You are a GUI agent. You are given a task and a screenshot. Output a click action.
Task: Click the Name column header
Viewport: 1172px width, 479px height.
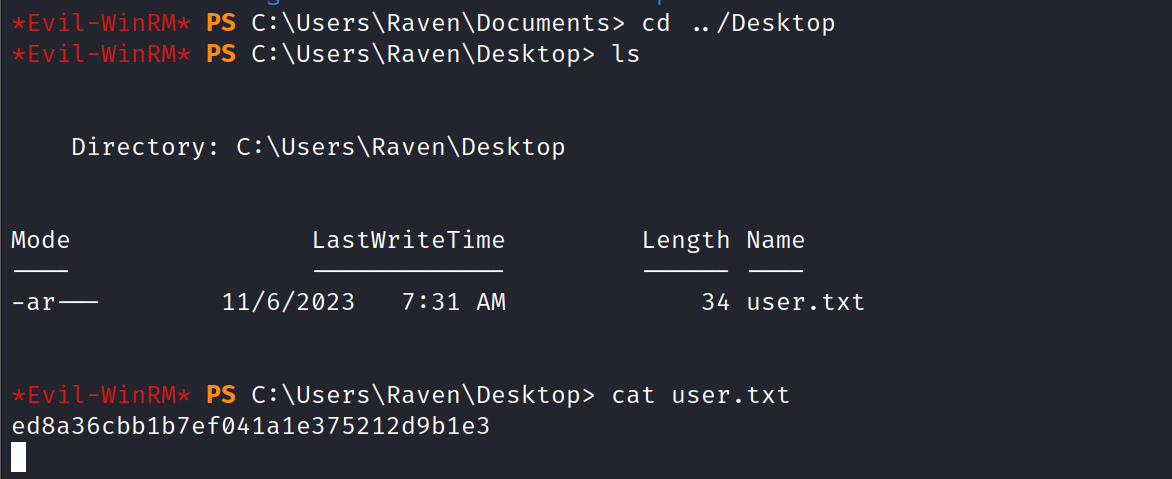(x=775, y=240)
